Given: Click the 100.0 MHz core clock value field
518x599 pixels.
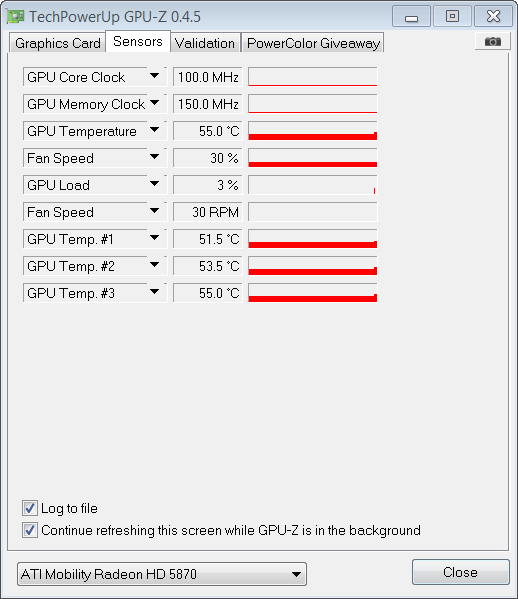Looking at the screenshot, I should pos(208,77).
